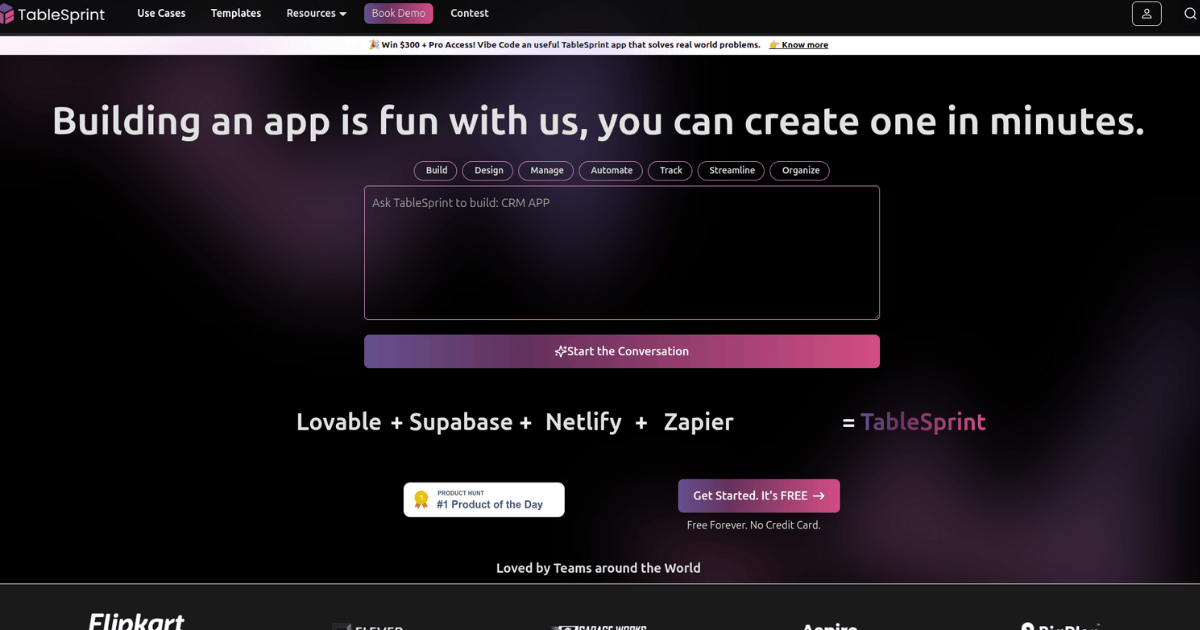Toggle the Automate tag chip
This screenshot has width=1200, height=630.
click(610, 170)
